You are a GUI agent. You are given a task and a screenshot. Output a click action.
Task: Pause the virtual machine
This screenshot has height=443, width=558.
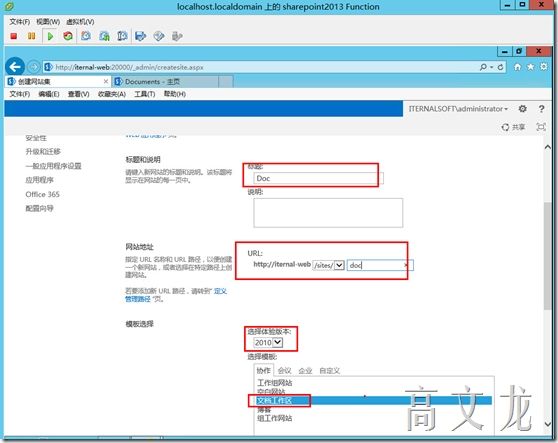[x=31, y=36]
